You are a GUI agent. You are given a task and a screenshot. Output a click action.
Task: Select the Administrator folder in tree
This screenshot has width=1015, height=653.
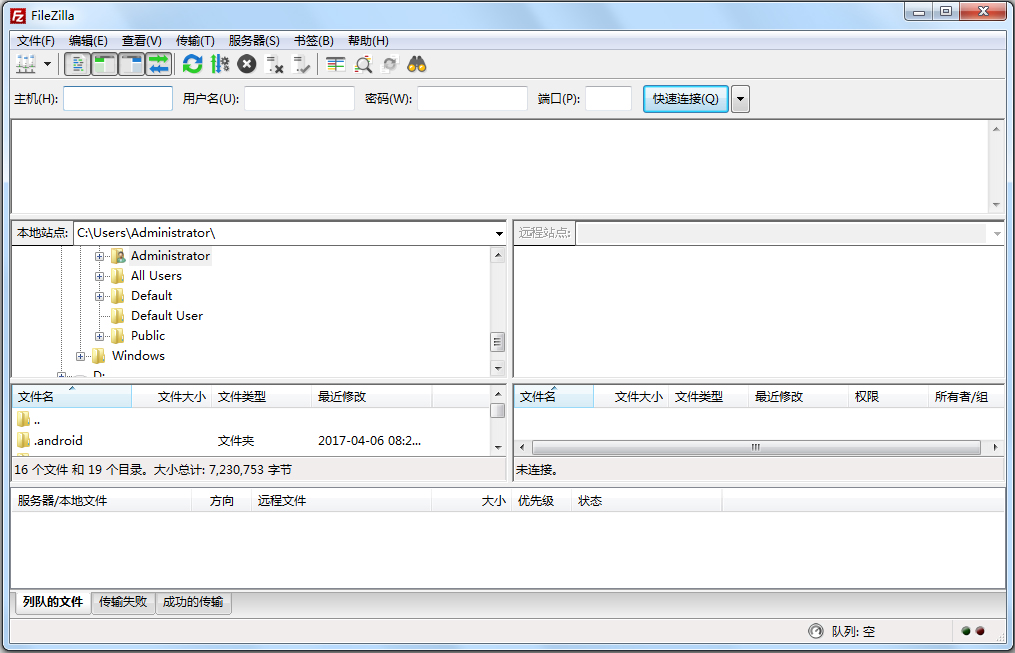pyautogui.click(x=170, y=256)
